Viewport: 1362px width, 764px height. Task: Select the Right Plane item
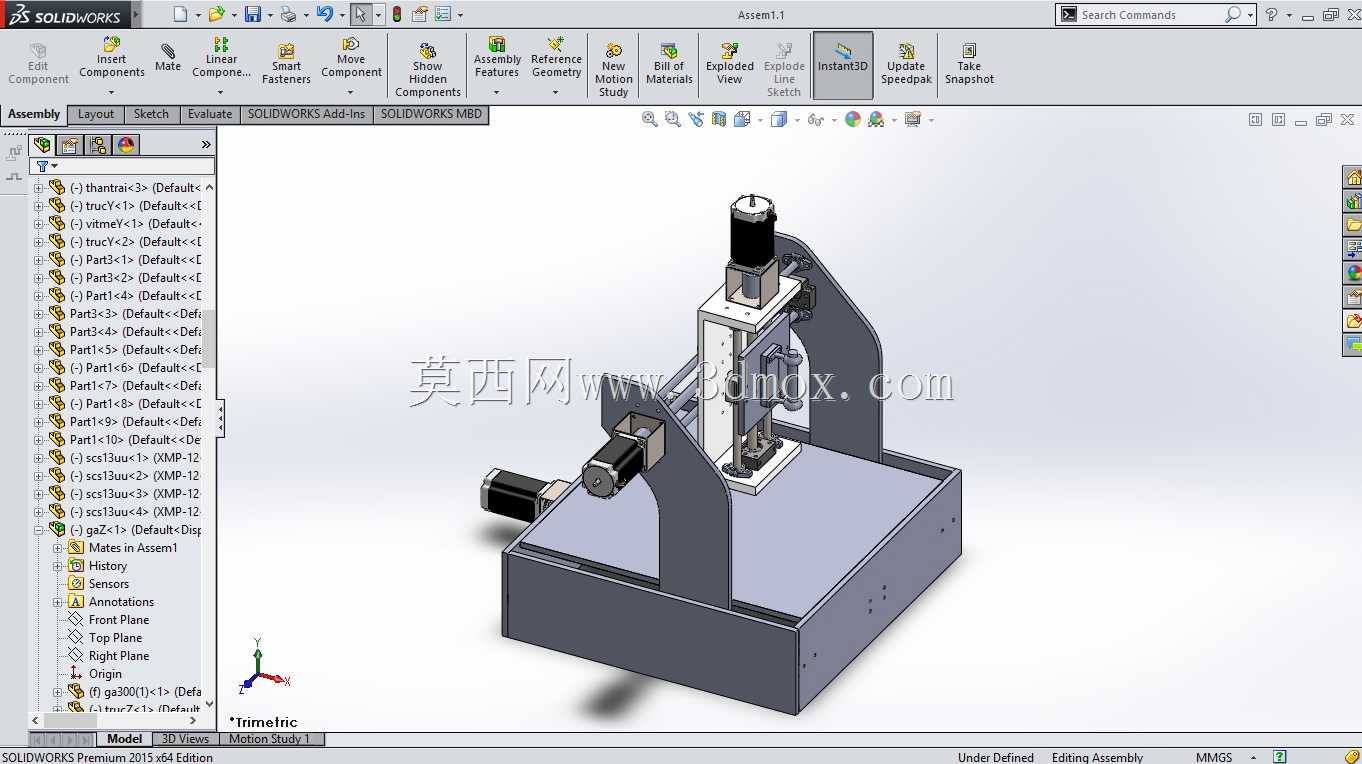pos(107,656)
